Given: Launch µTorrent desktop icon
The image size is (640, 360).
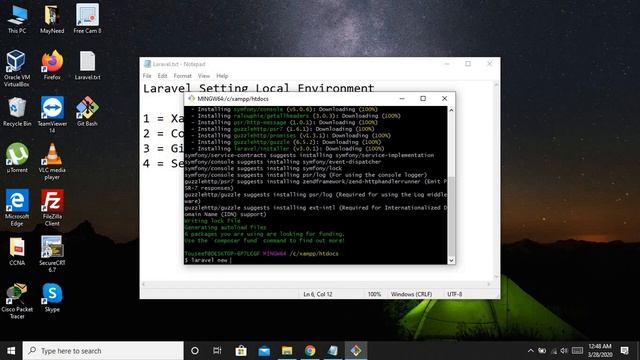Looking at the screenshot, I should (x=17, y=158).
